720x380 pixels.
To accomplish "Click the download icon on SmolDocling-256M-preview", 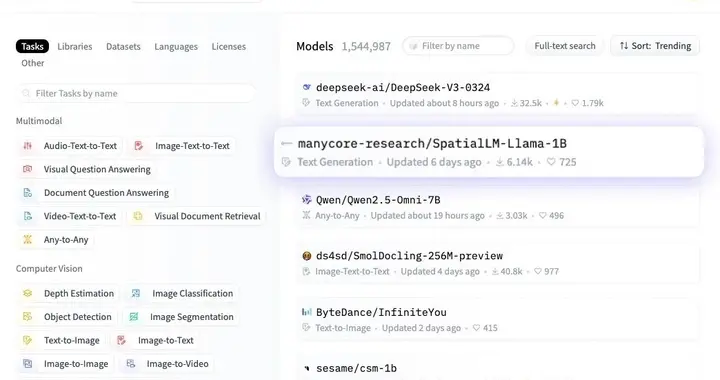I will point(495,271).
